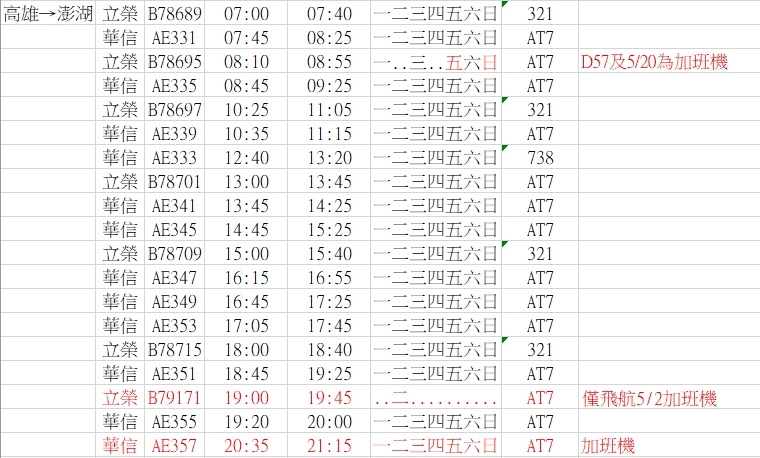Viewport: 760px width, 458px height.
Task: Select arrival time 14:25
Action: coord(330,205)
